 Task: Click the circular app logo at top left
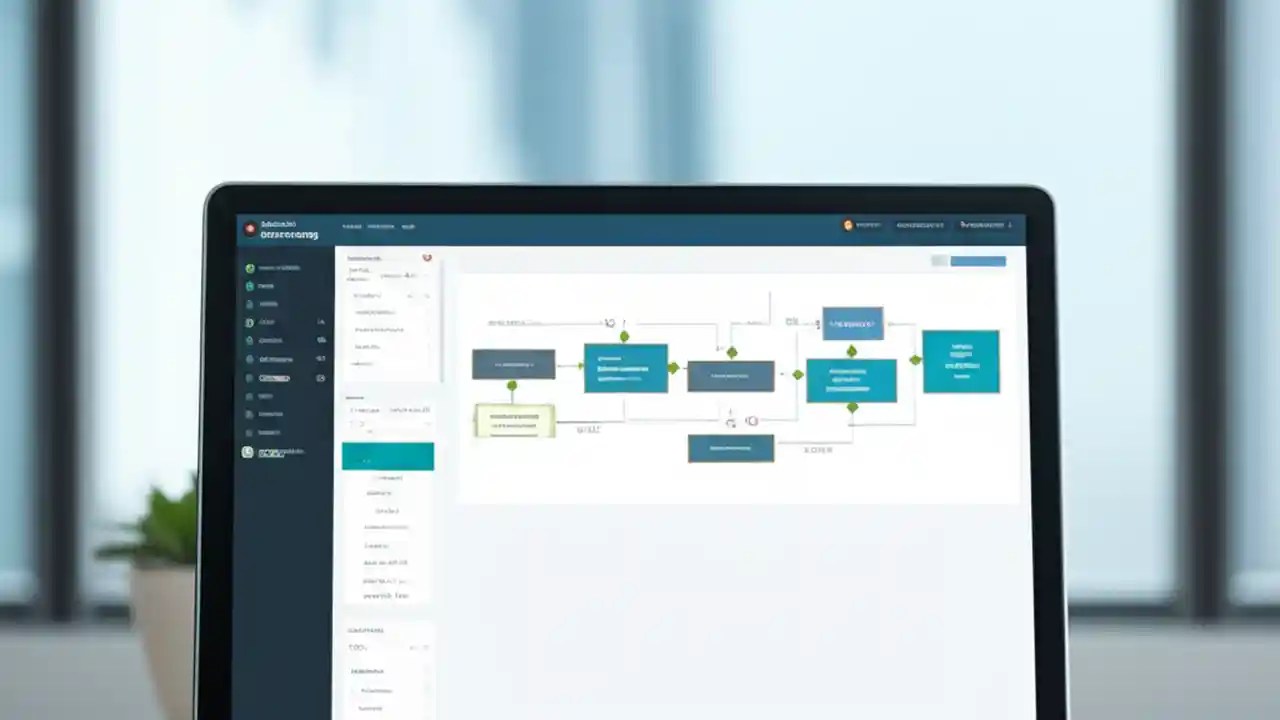coord(249,227)
